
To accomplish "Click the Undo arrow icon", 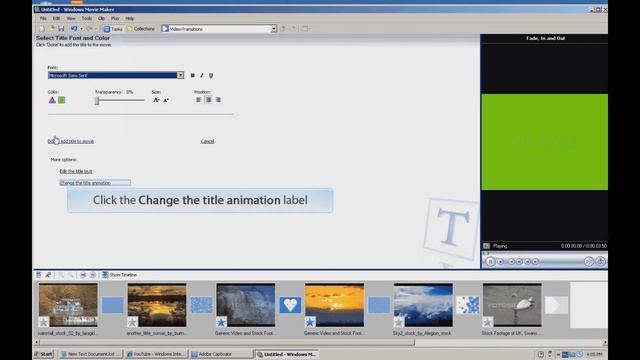I will 74,29.
